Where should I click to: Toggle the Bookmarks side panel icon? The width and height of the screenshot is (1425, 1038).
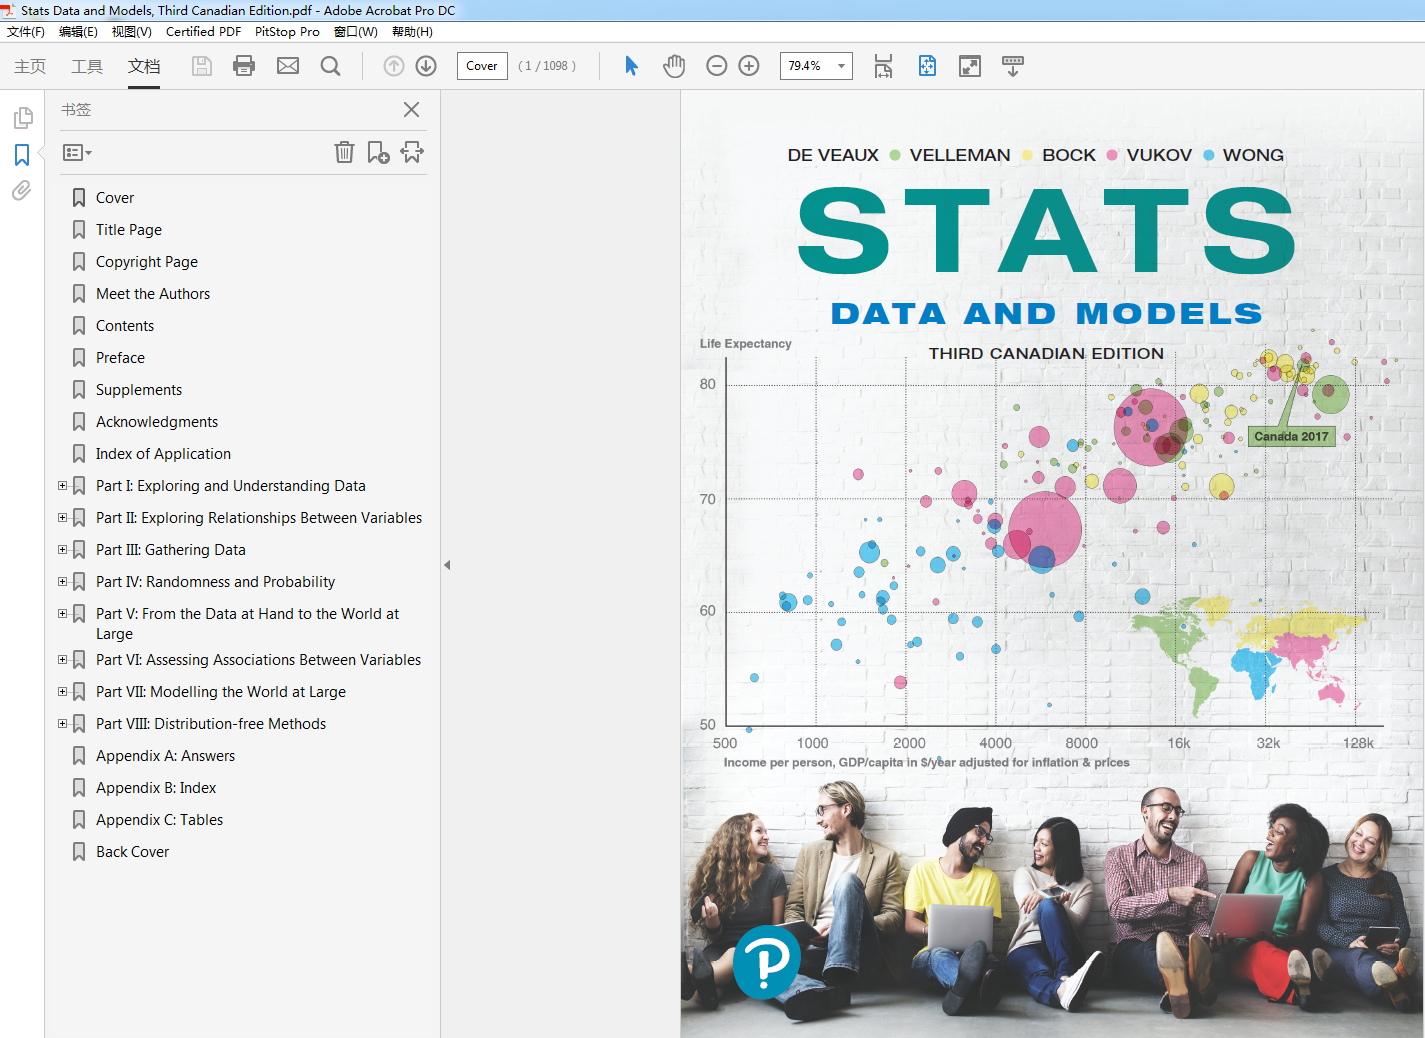(x=22, y=155)
